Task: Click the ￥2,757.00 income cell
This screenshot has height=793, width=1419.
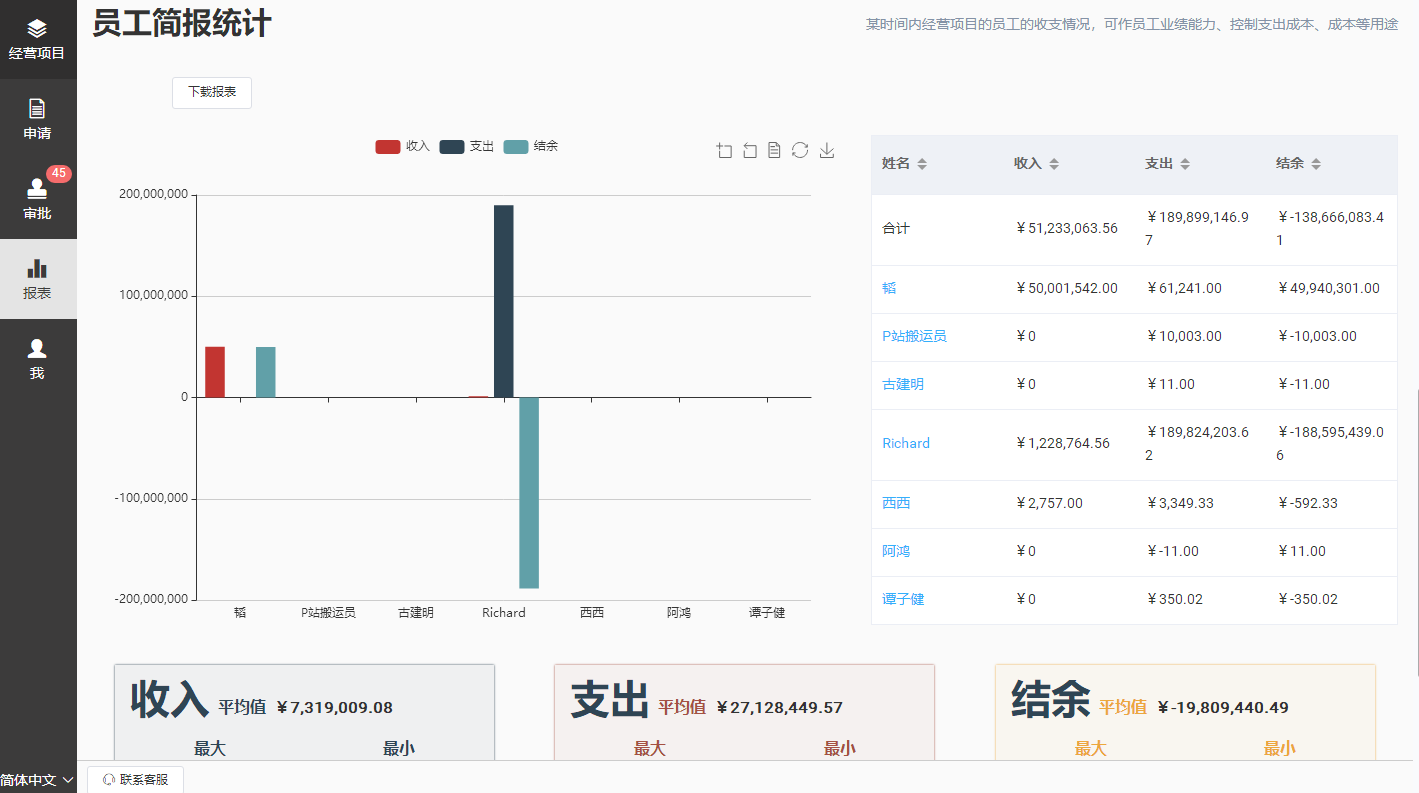Action: click(x=1048, y=503)
